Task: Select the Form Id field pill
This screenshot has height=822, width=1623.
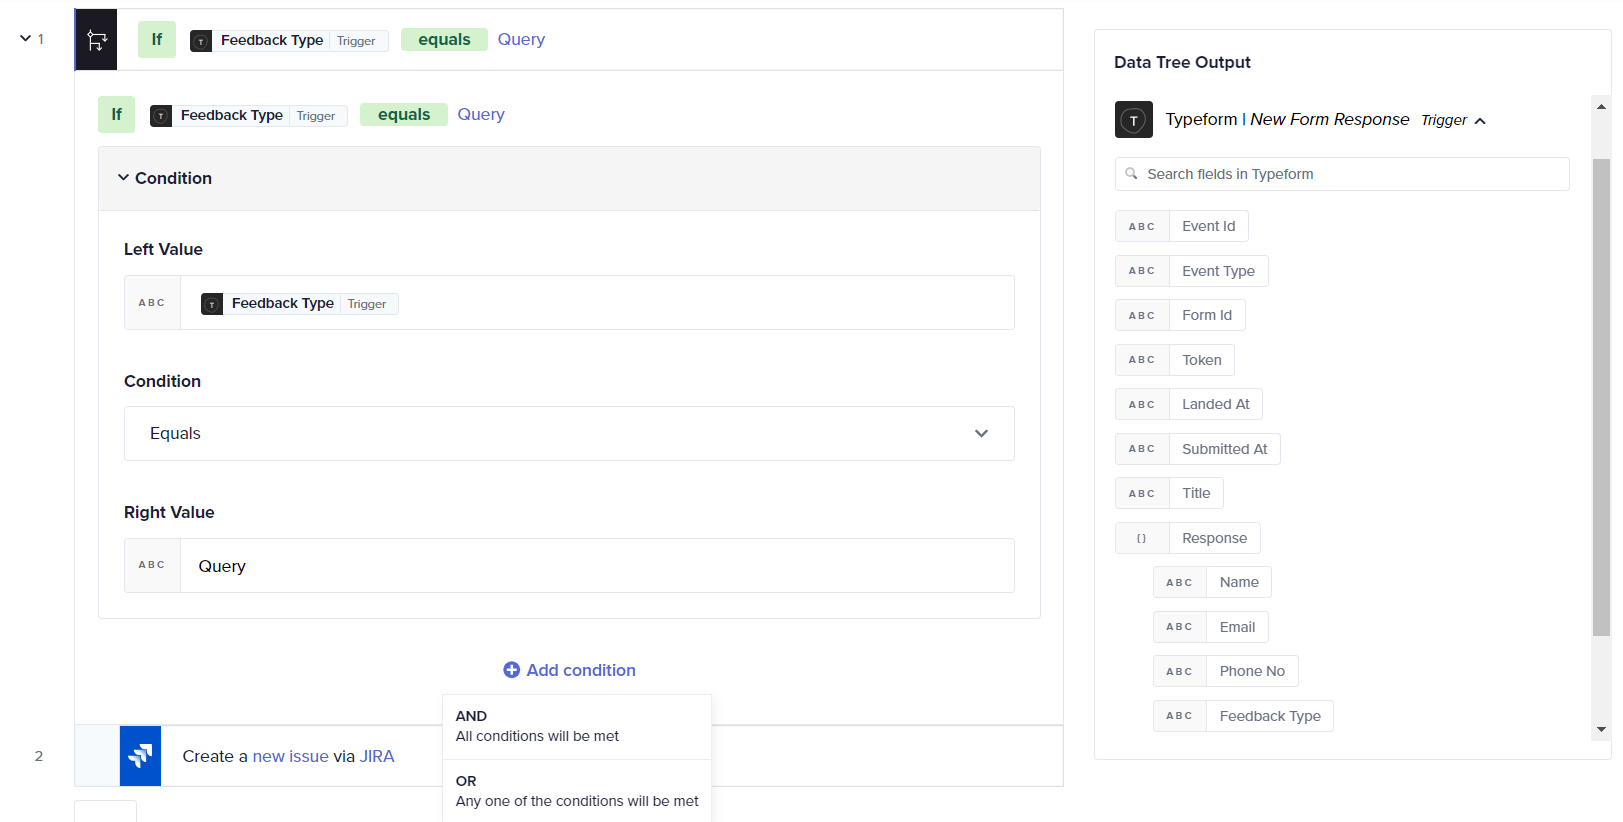Action: pos(1180,315)
